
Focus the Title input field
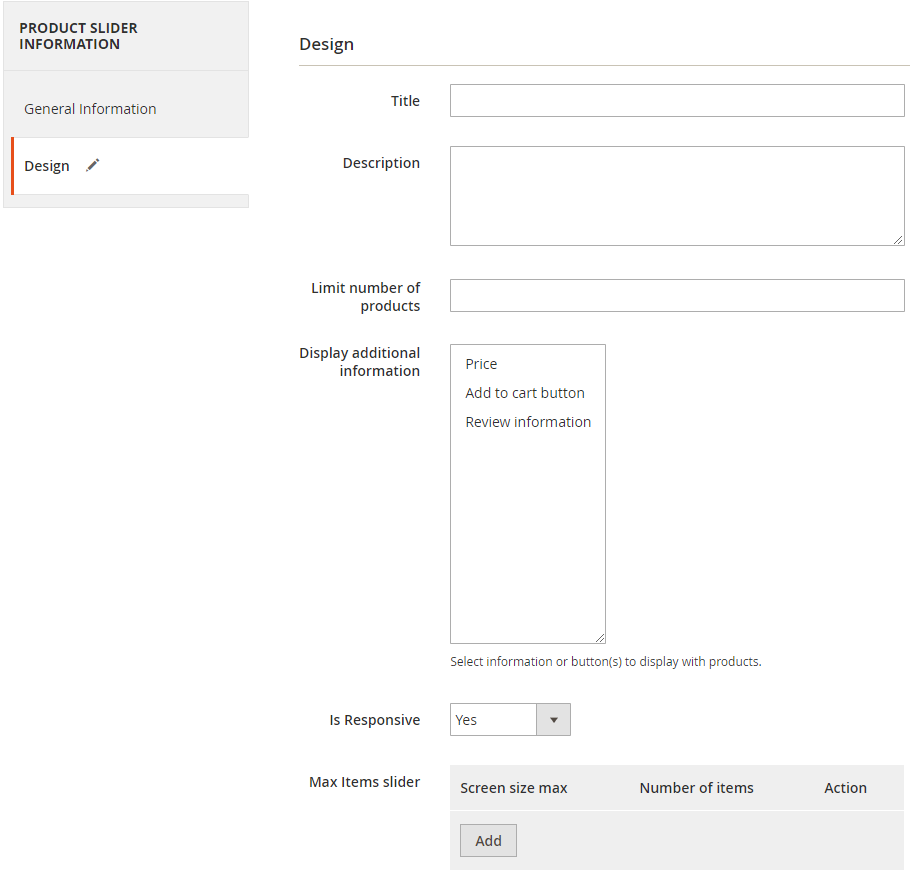[x=677, y=101]
